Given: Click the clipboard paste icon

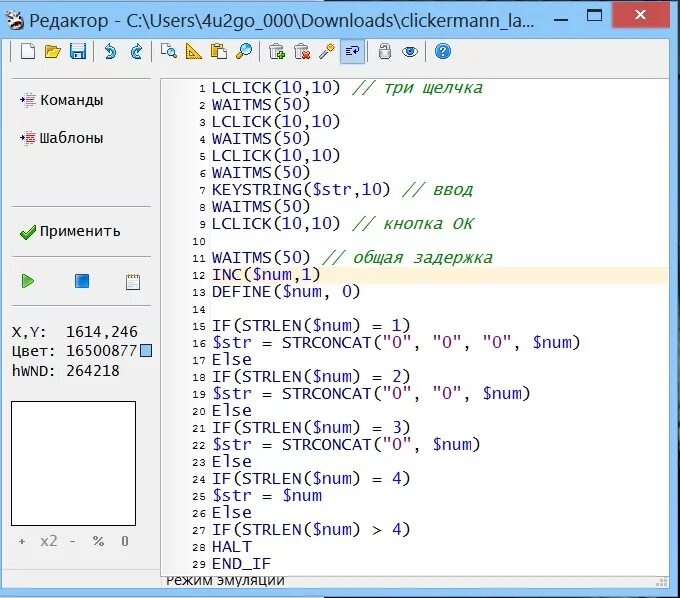Looking at the screenshot, I should (x=219, y=52).
